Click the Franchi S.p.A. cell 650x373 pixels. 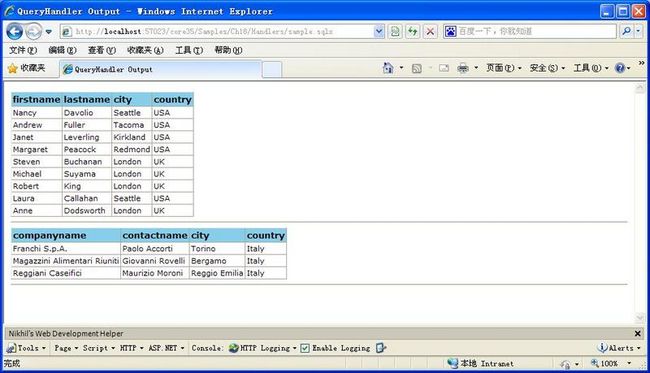pos(66,249)
